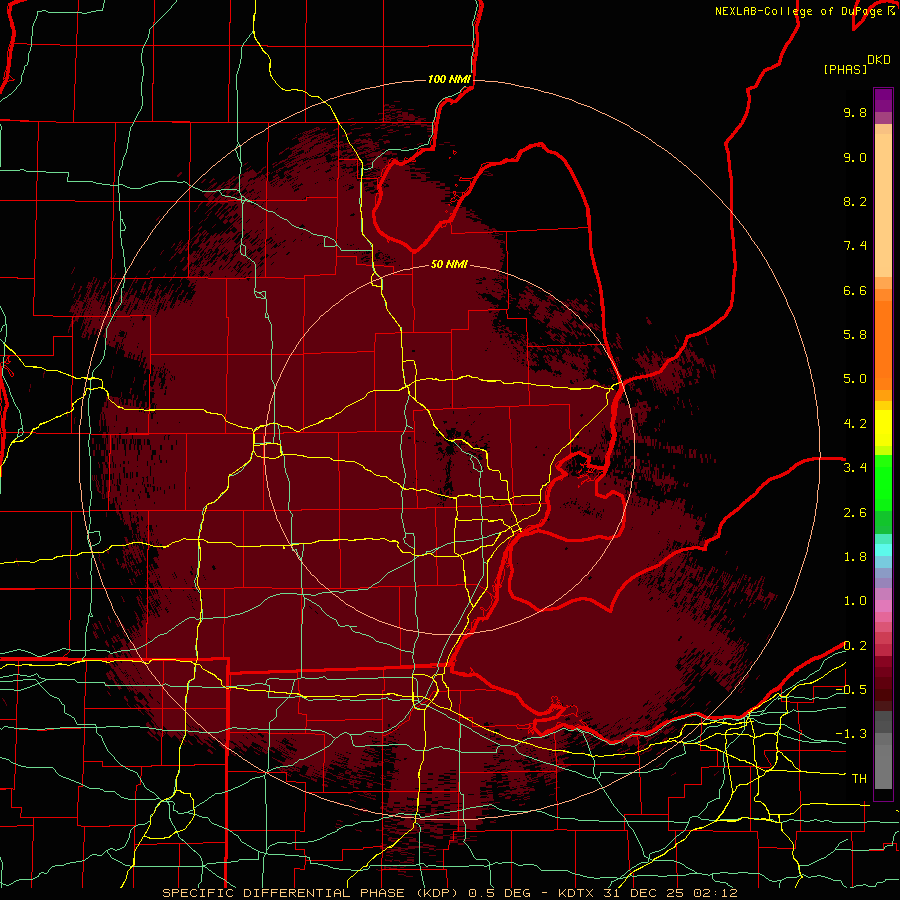Click the KDTX station identifier in the caption
The width and height of the screenshot is (900, 900).
click(576, 893)
